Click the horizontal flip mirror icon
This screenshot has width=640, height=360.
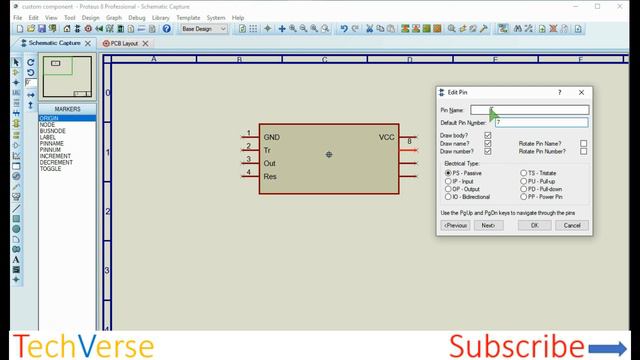(x=31, y=95)
